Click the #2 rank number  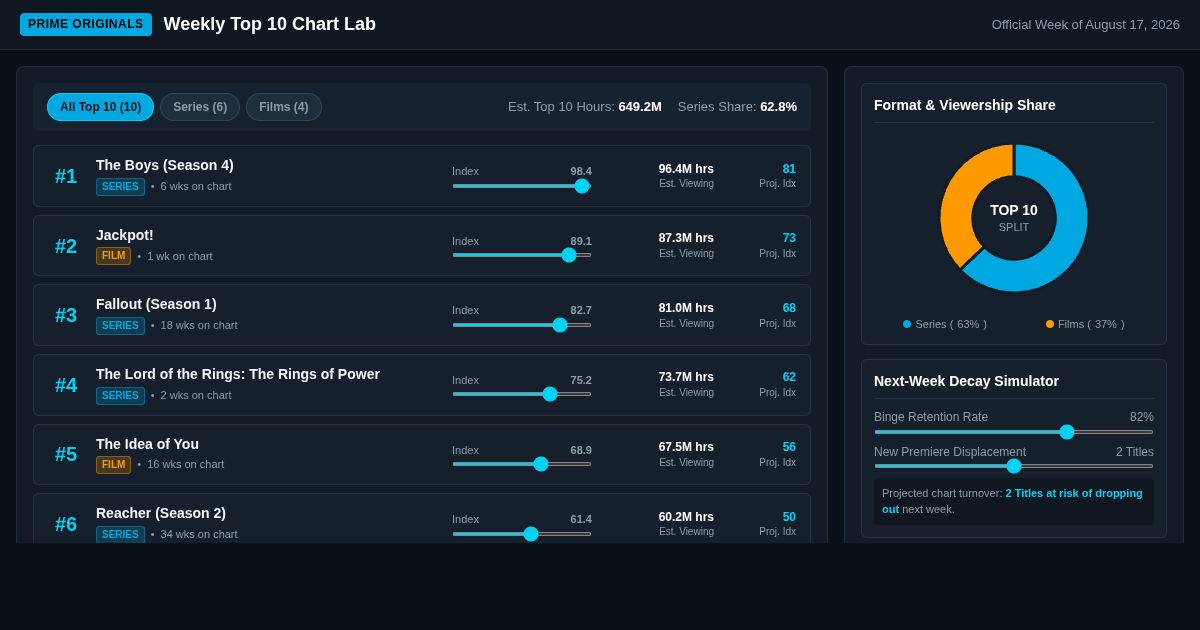click(66, 246)
